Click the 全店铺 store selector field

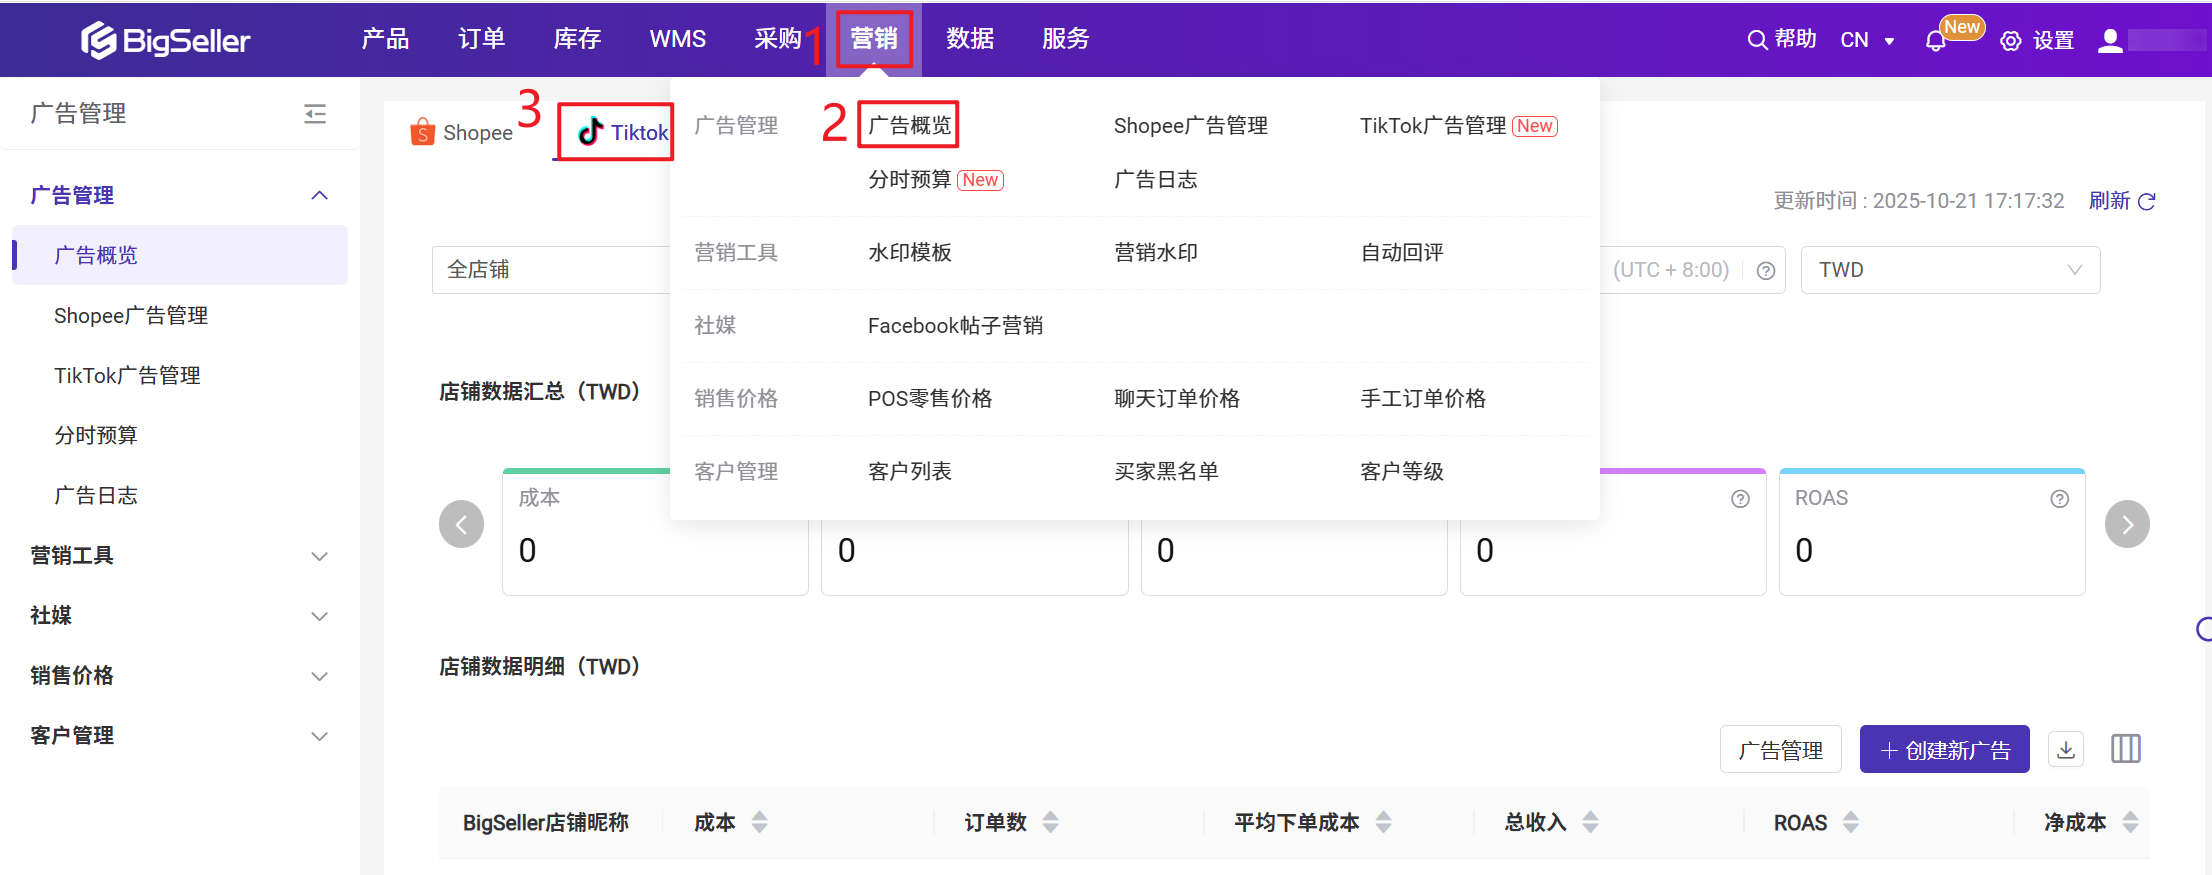pyautogui.click(x=550, y=270)
